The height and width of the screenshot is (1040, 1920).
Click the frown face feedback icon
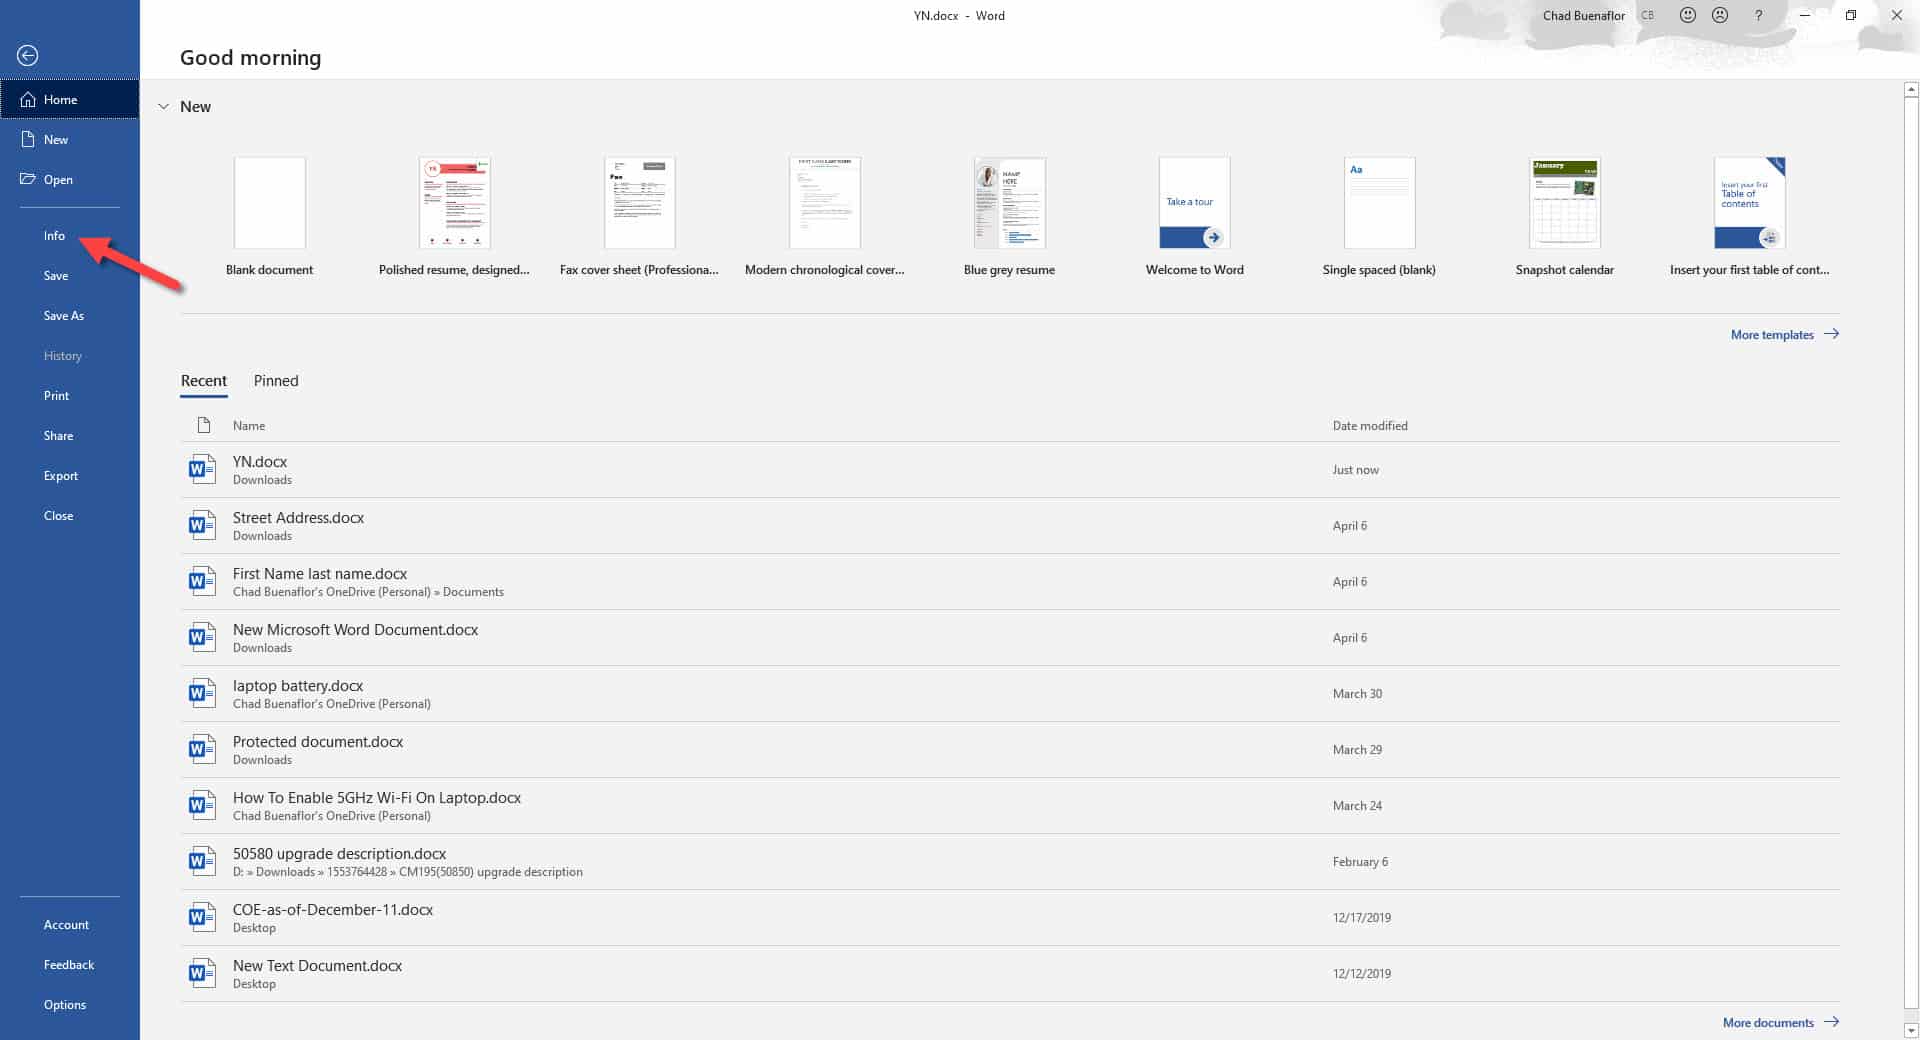tap(1720, 16)
